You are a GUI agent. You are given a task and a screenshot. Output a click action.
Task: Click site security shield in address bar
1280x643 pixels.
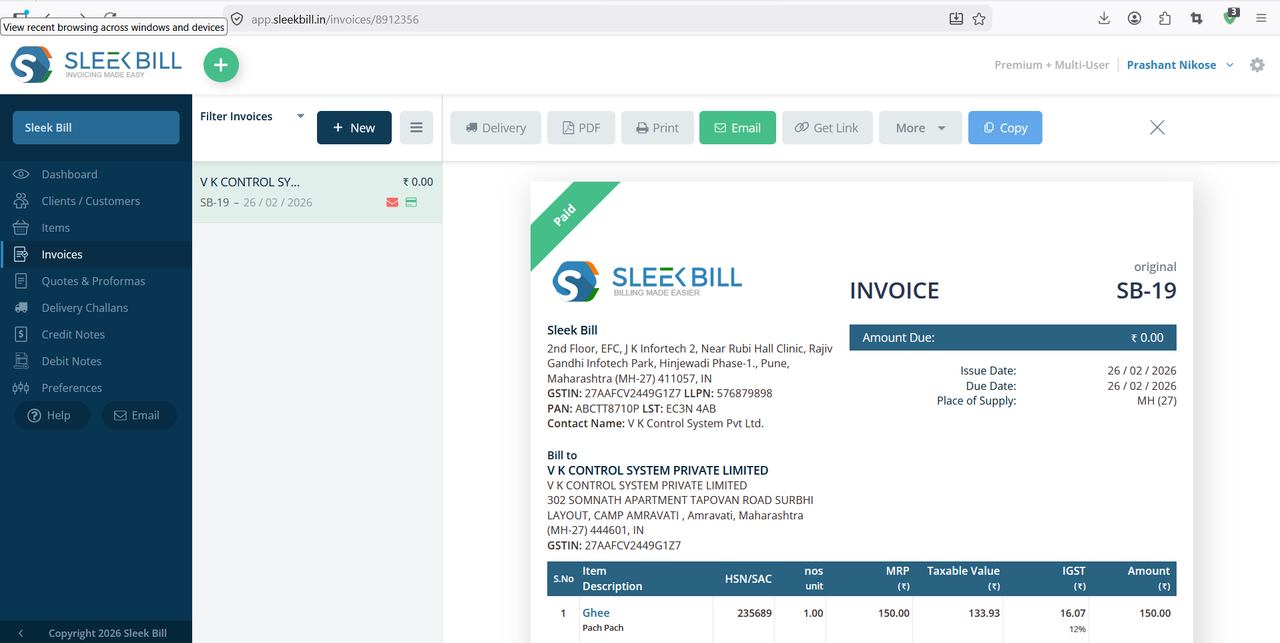point(237,18)
